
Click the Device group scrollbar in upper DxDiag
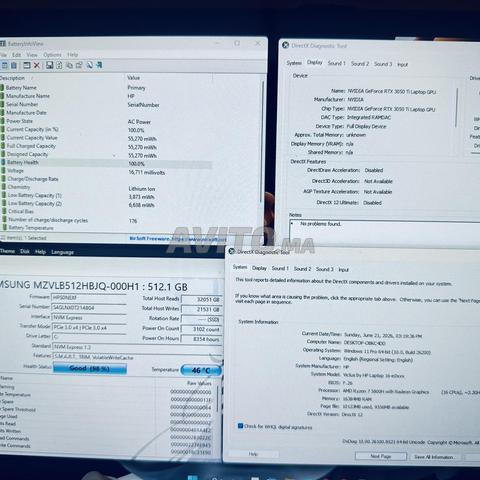[x=457, y=107]
